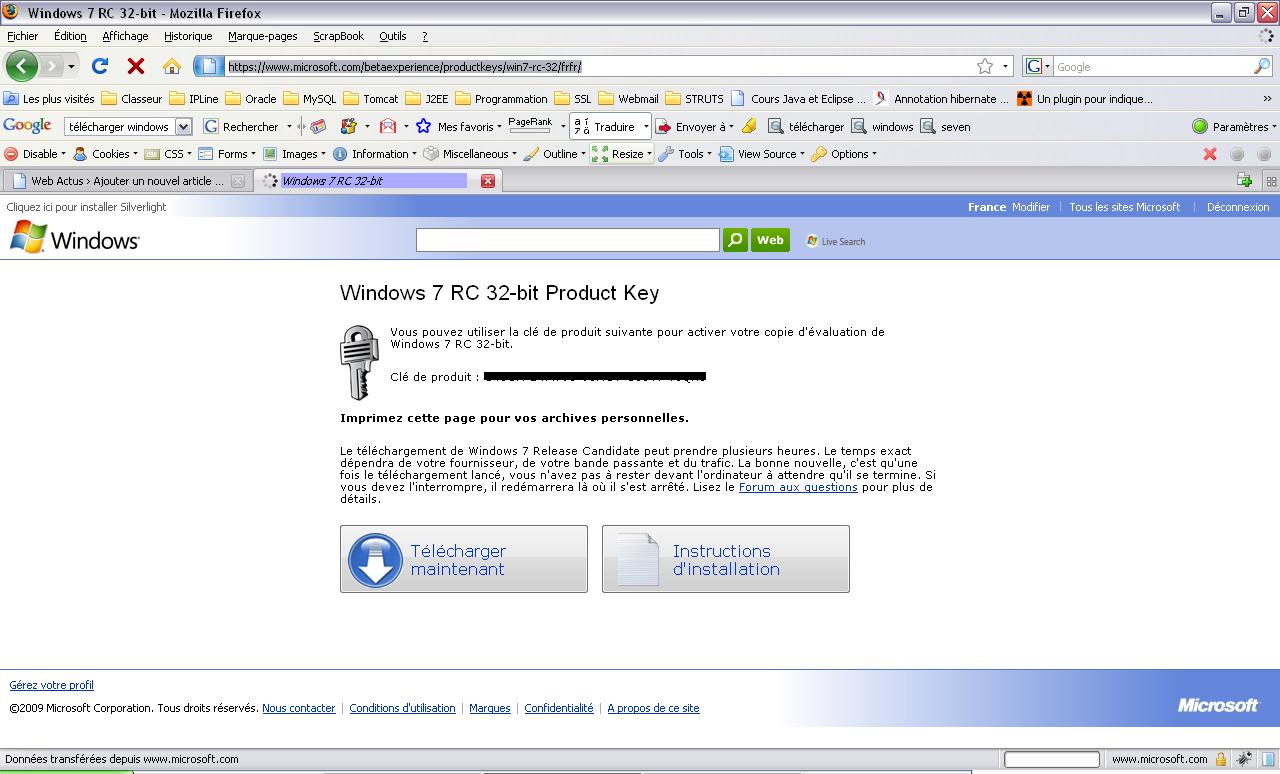
Task: Reload the page with the blue refresh icon
Action: pos(99,66)
